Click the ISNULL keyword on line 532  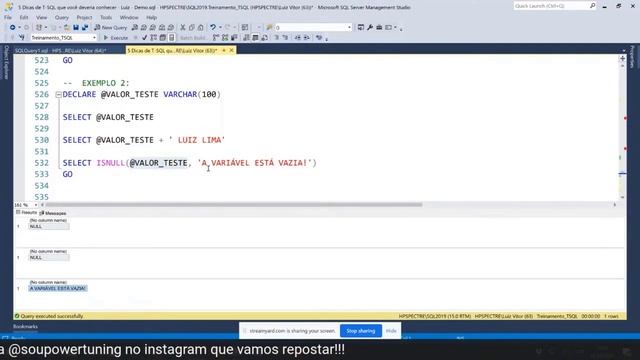click(x=111, y=163)
